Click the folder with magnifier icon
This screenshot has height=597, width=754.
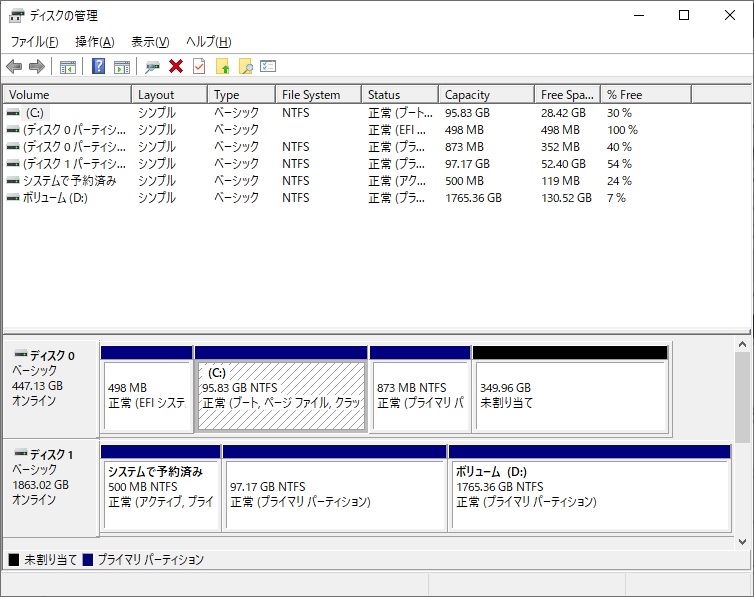click(246, 66)
